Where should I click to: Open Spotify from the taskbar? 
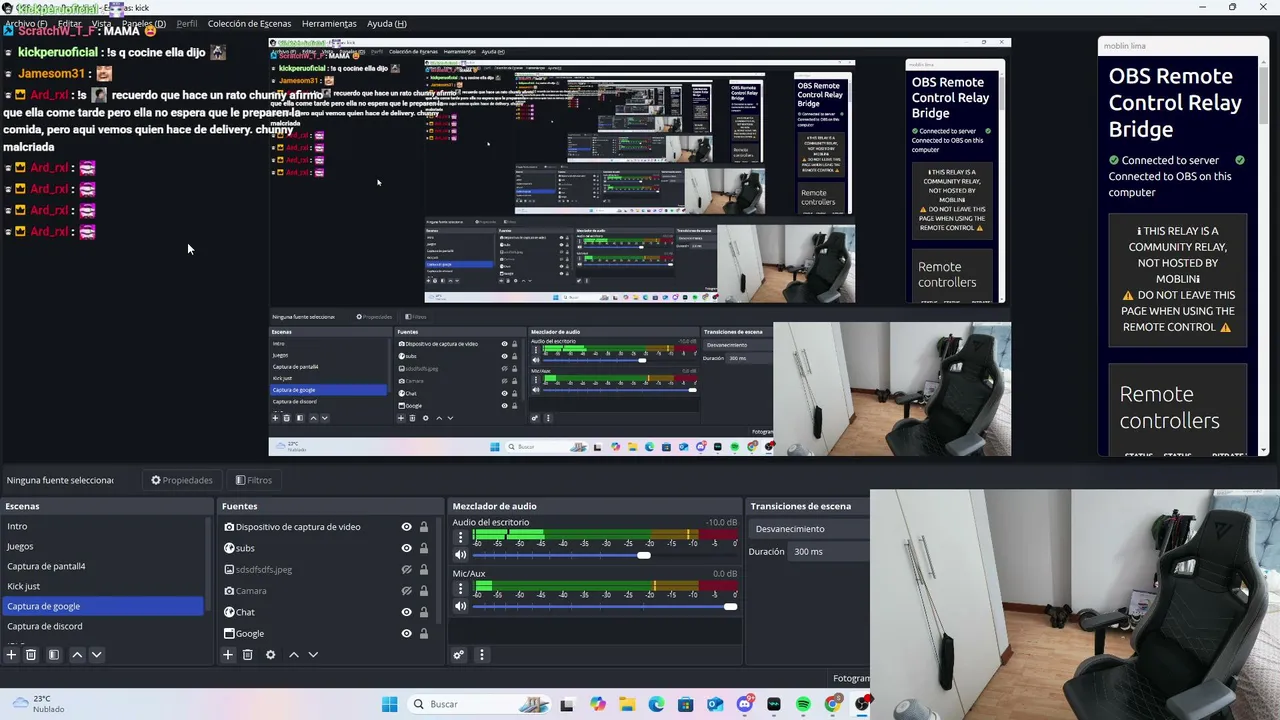point(803,704)
